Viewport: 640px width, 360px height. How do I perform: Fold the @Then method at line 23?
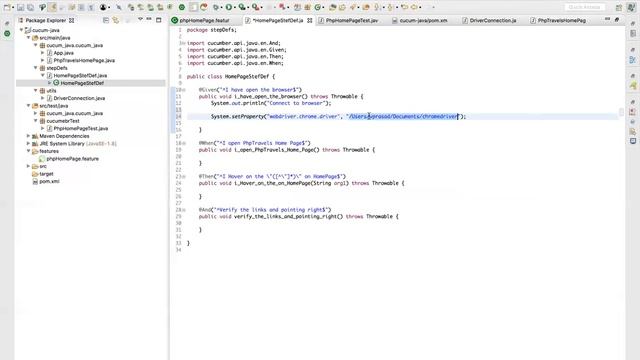point(184,177)
